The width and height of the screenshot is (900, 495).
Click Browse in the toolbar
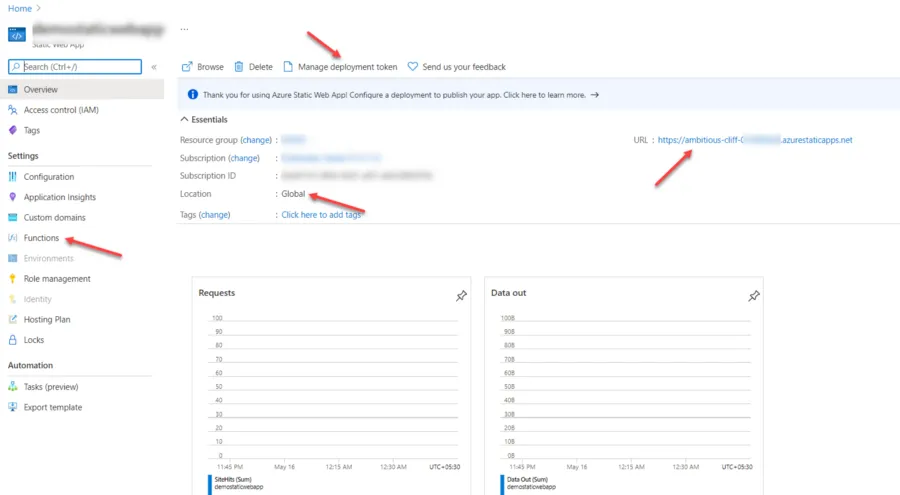click(210, 67)
